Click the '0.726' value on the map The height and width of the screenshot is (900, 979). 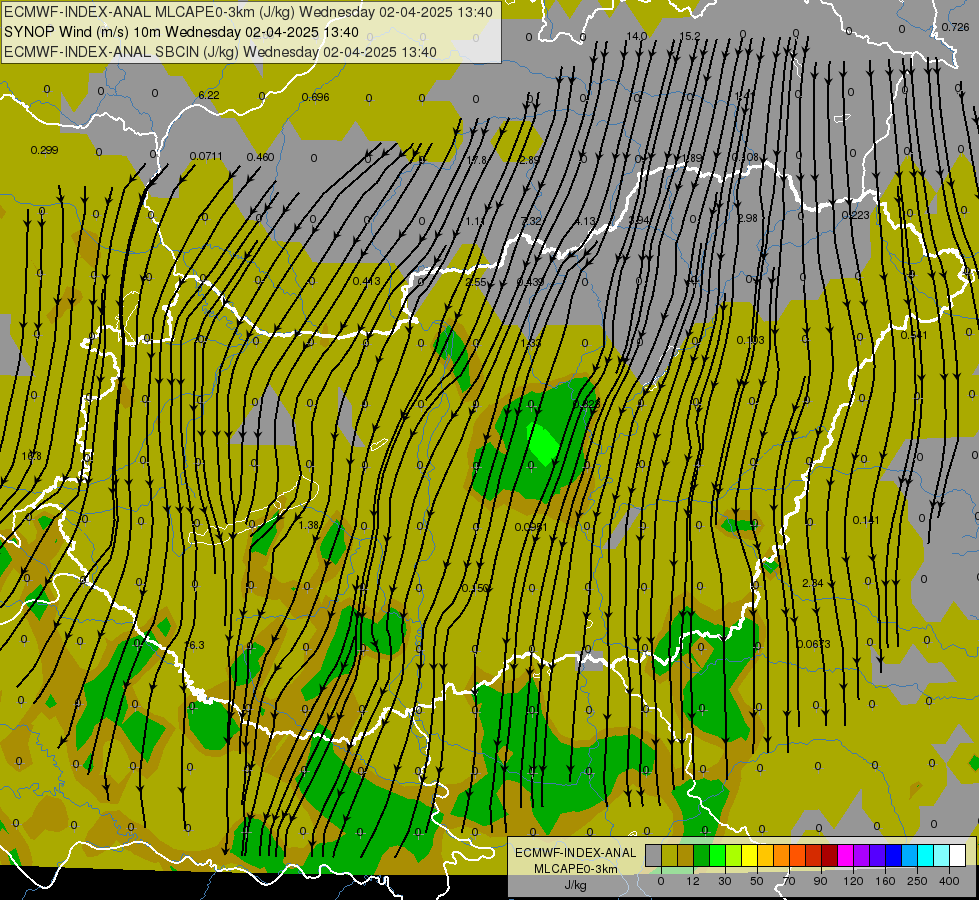point(955,27)
